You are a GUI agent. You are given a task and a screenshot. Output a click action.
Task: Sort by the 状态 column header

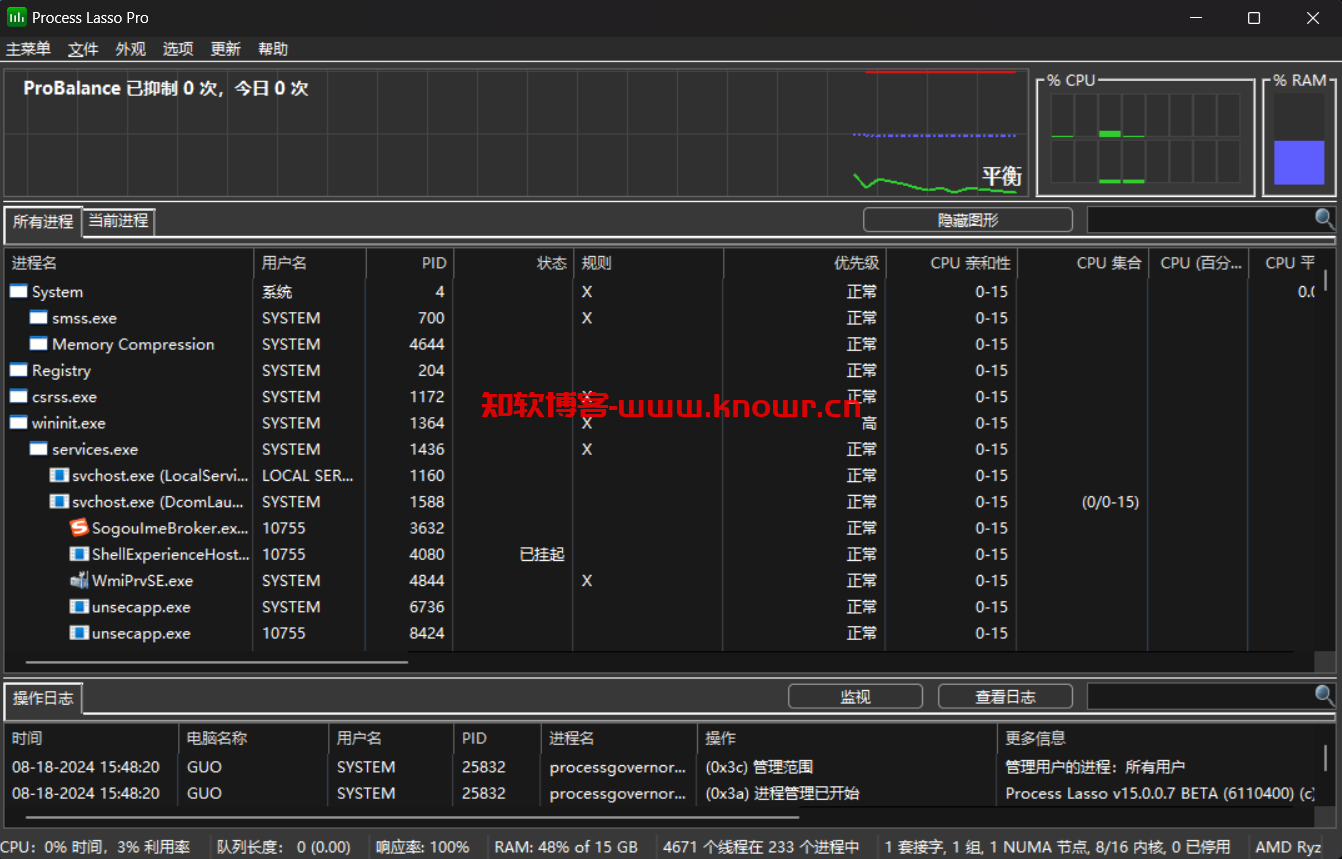click(514, 263)
